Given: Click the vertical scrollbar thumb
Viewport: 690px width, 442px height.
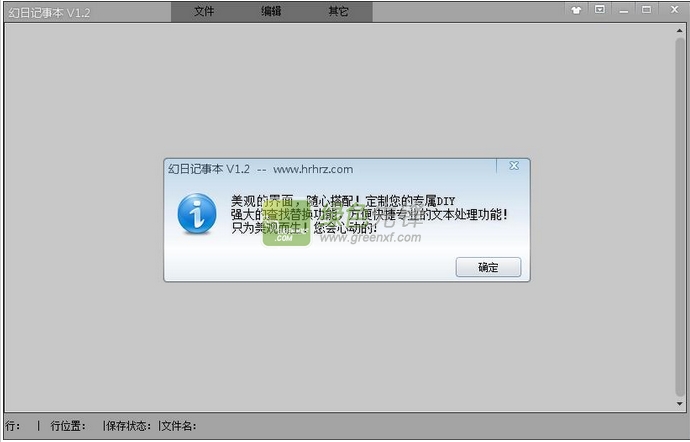Looking at the screenshot, I should click(680, 217).
